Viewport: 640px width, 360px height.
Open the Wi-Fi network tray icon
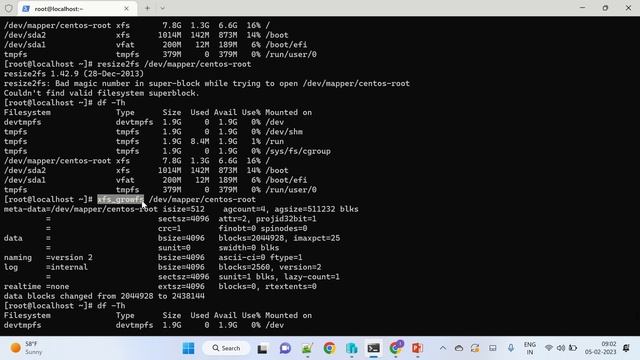tap(549, 348)
